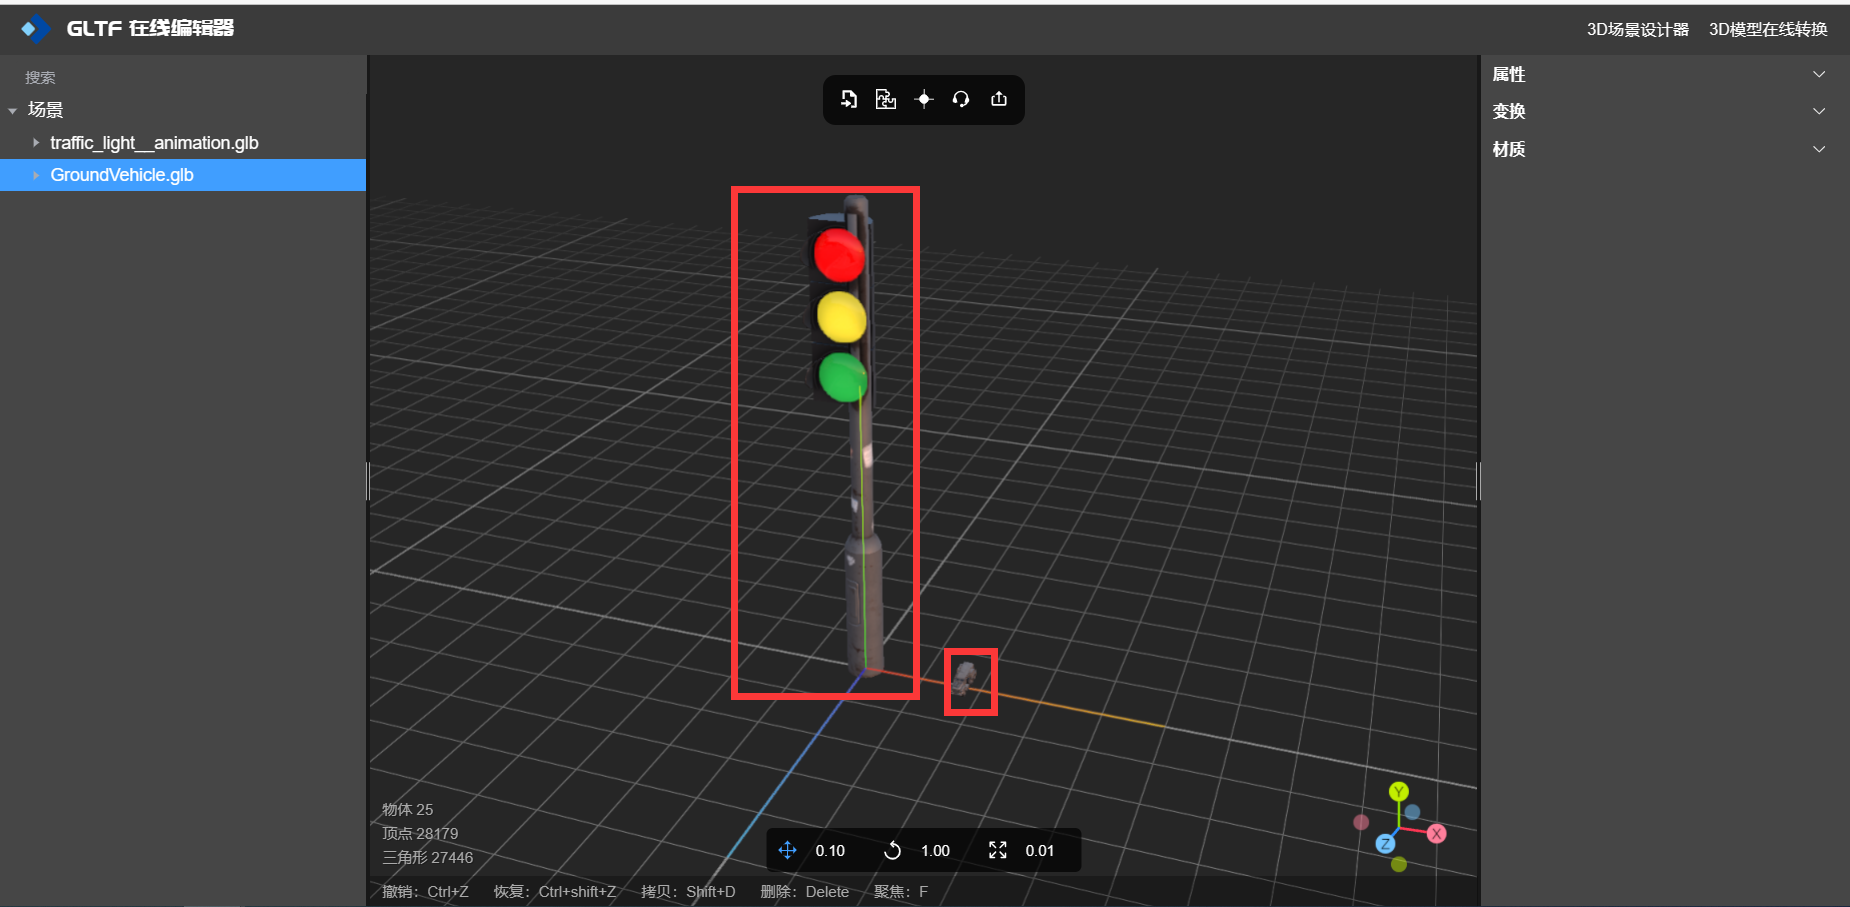Collapse the 场景 scene tree
Screen dimensions: 1850x907
13,111
